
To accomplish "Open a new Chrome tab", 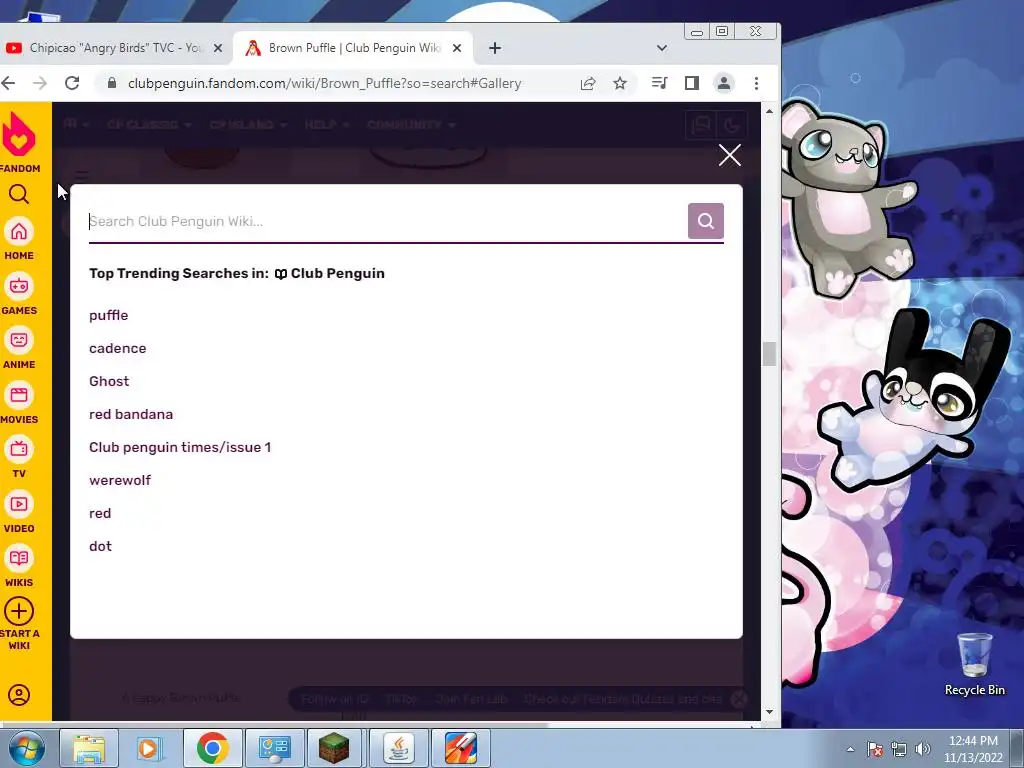I will (495, 48).
